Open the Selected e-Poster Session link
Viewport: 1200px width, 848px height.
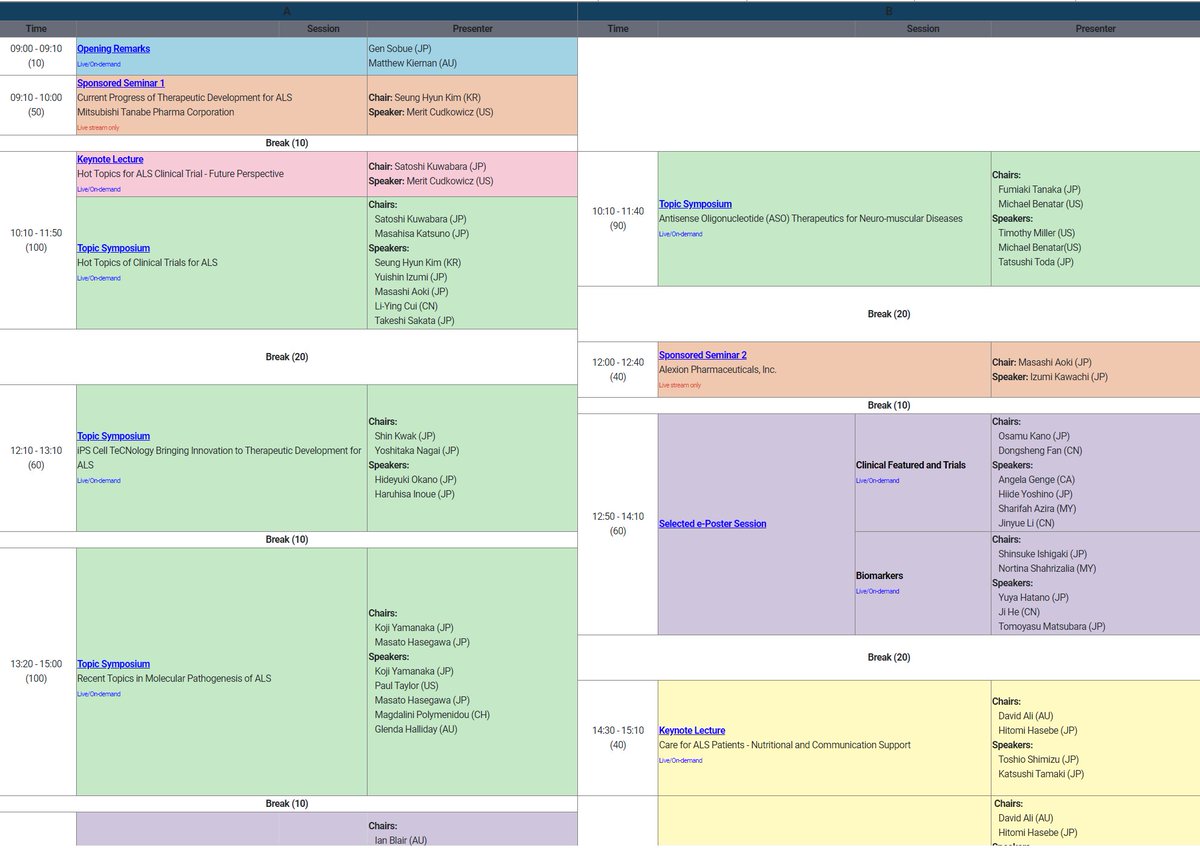pyautogui.click(x=713, y=524)
